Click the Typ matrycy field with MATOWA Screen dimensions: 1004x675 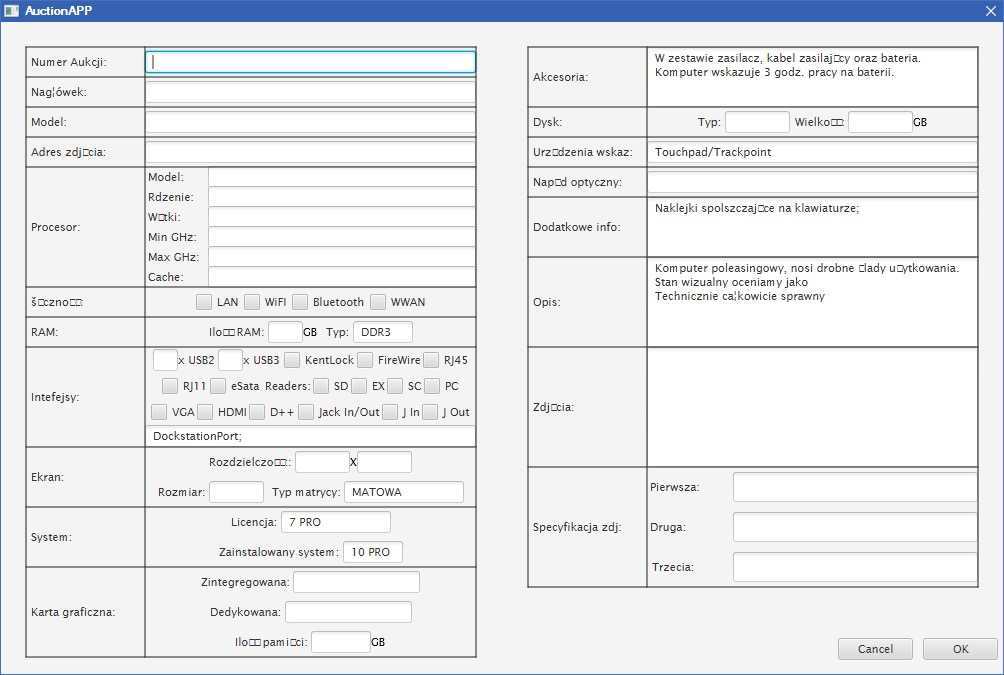[403, 492]
